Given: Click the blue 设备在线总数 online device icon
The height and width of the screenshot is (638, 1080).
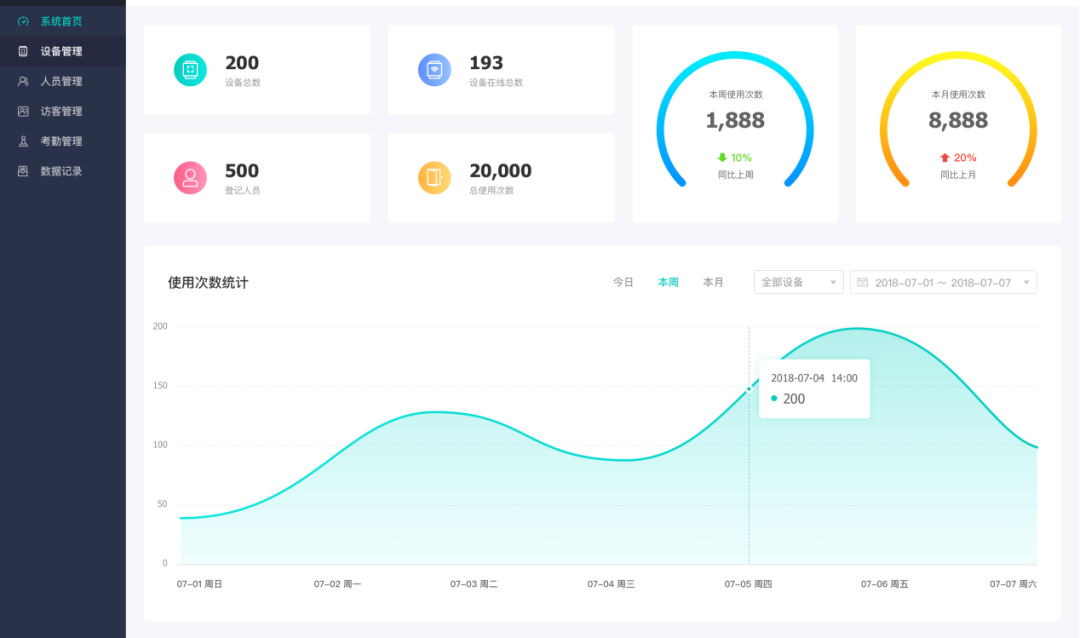Looking at the screenshot, I should click(435, 70).
